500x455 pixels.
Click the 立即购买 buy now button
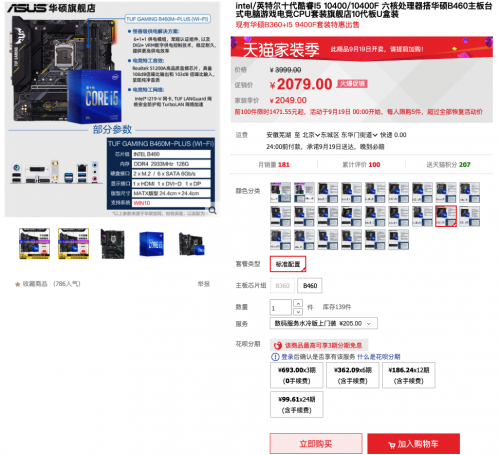(316, 444)
